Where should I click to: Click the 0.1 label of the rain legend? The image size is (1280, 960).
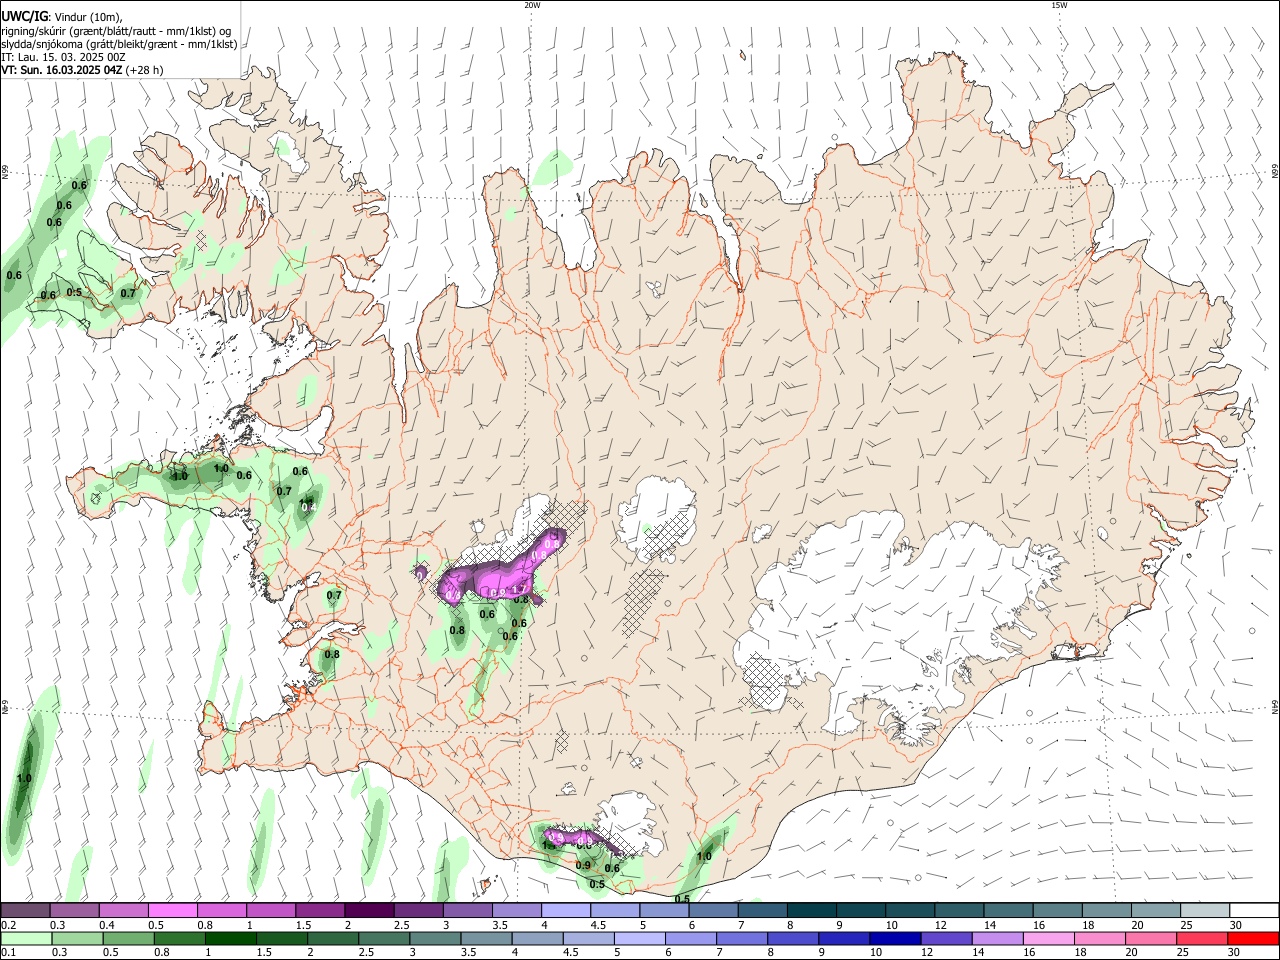pyautogui.click(x=8, y=953)
